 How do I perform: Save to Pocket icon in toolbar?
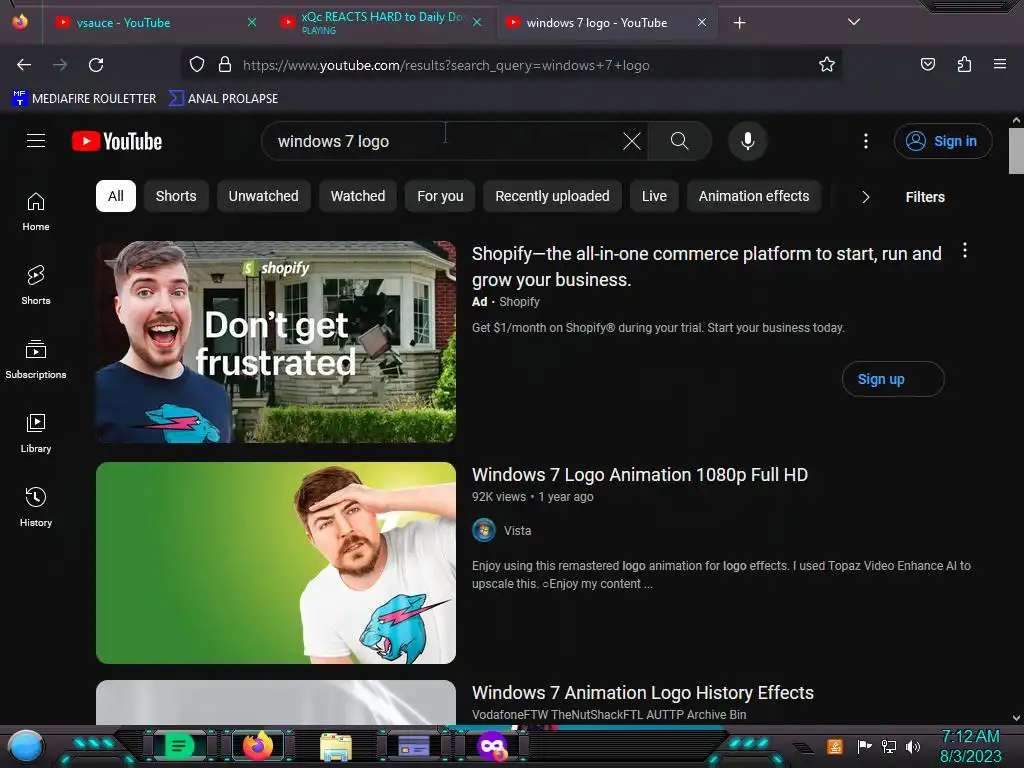pyautogui.click(x=927, y=65)
